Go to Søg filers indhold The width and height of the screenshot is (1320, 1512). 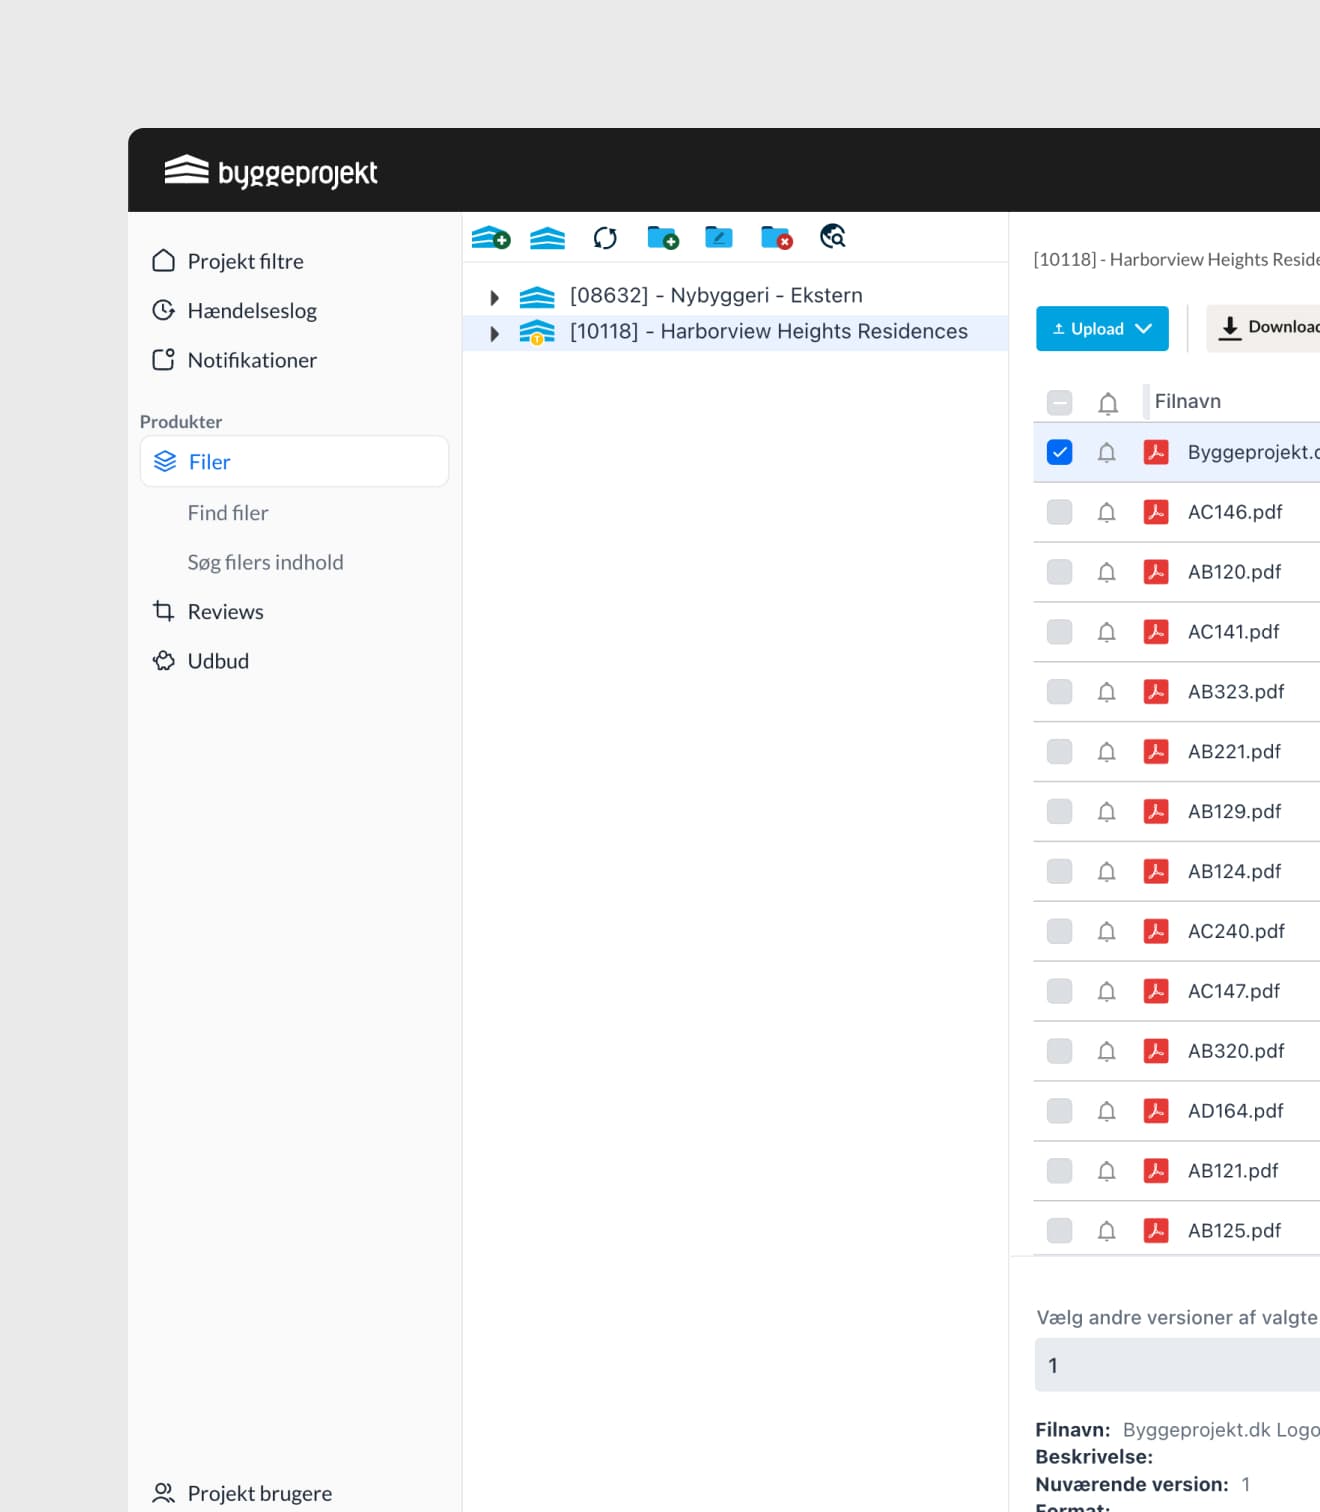pos(265,563)
